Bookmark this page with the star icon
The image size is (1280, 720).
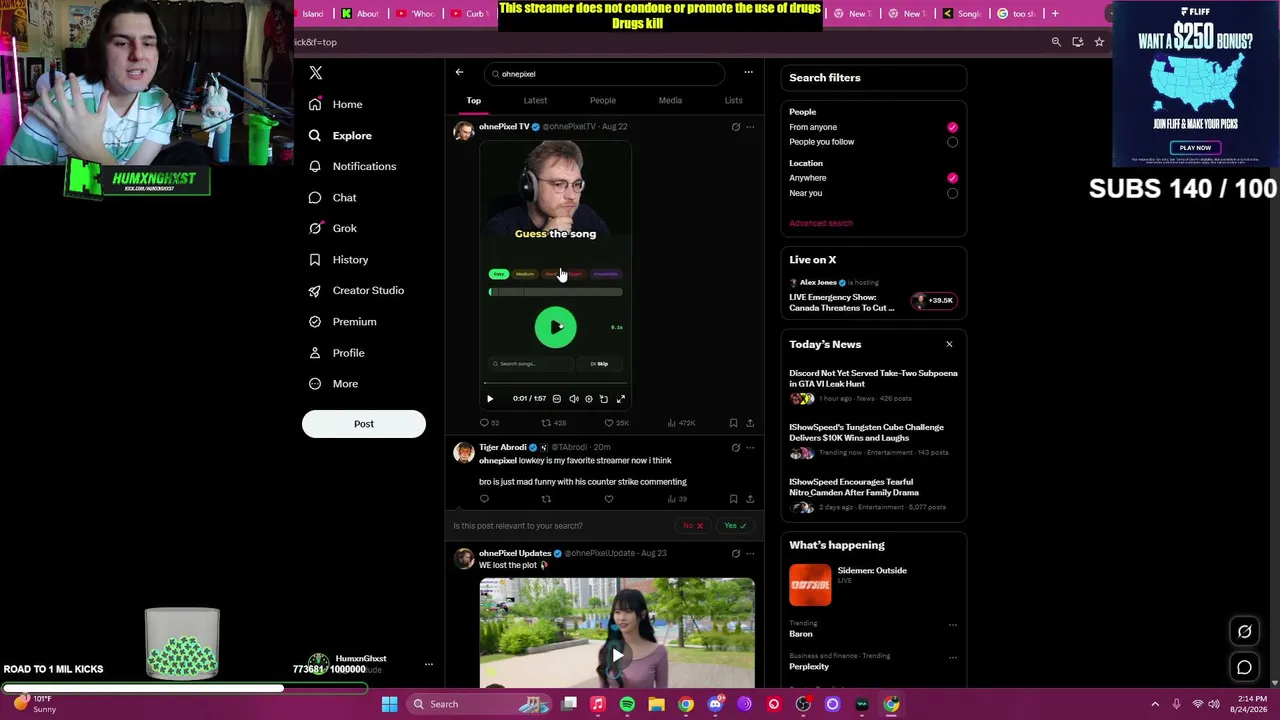point(1099,42)
